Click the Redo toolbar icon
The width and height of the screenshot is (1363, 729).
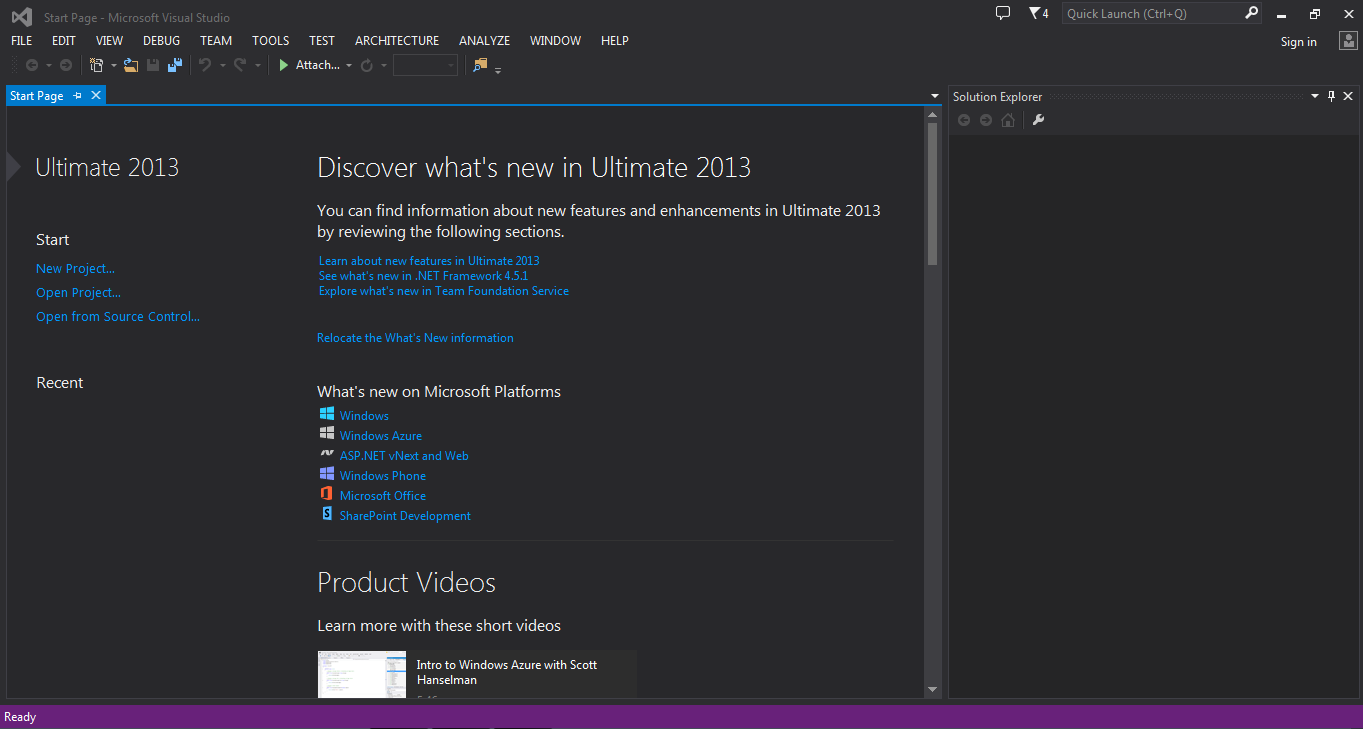[240, 65]
